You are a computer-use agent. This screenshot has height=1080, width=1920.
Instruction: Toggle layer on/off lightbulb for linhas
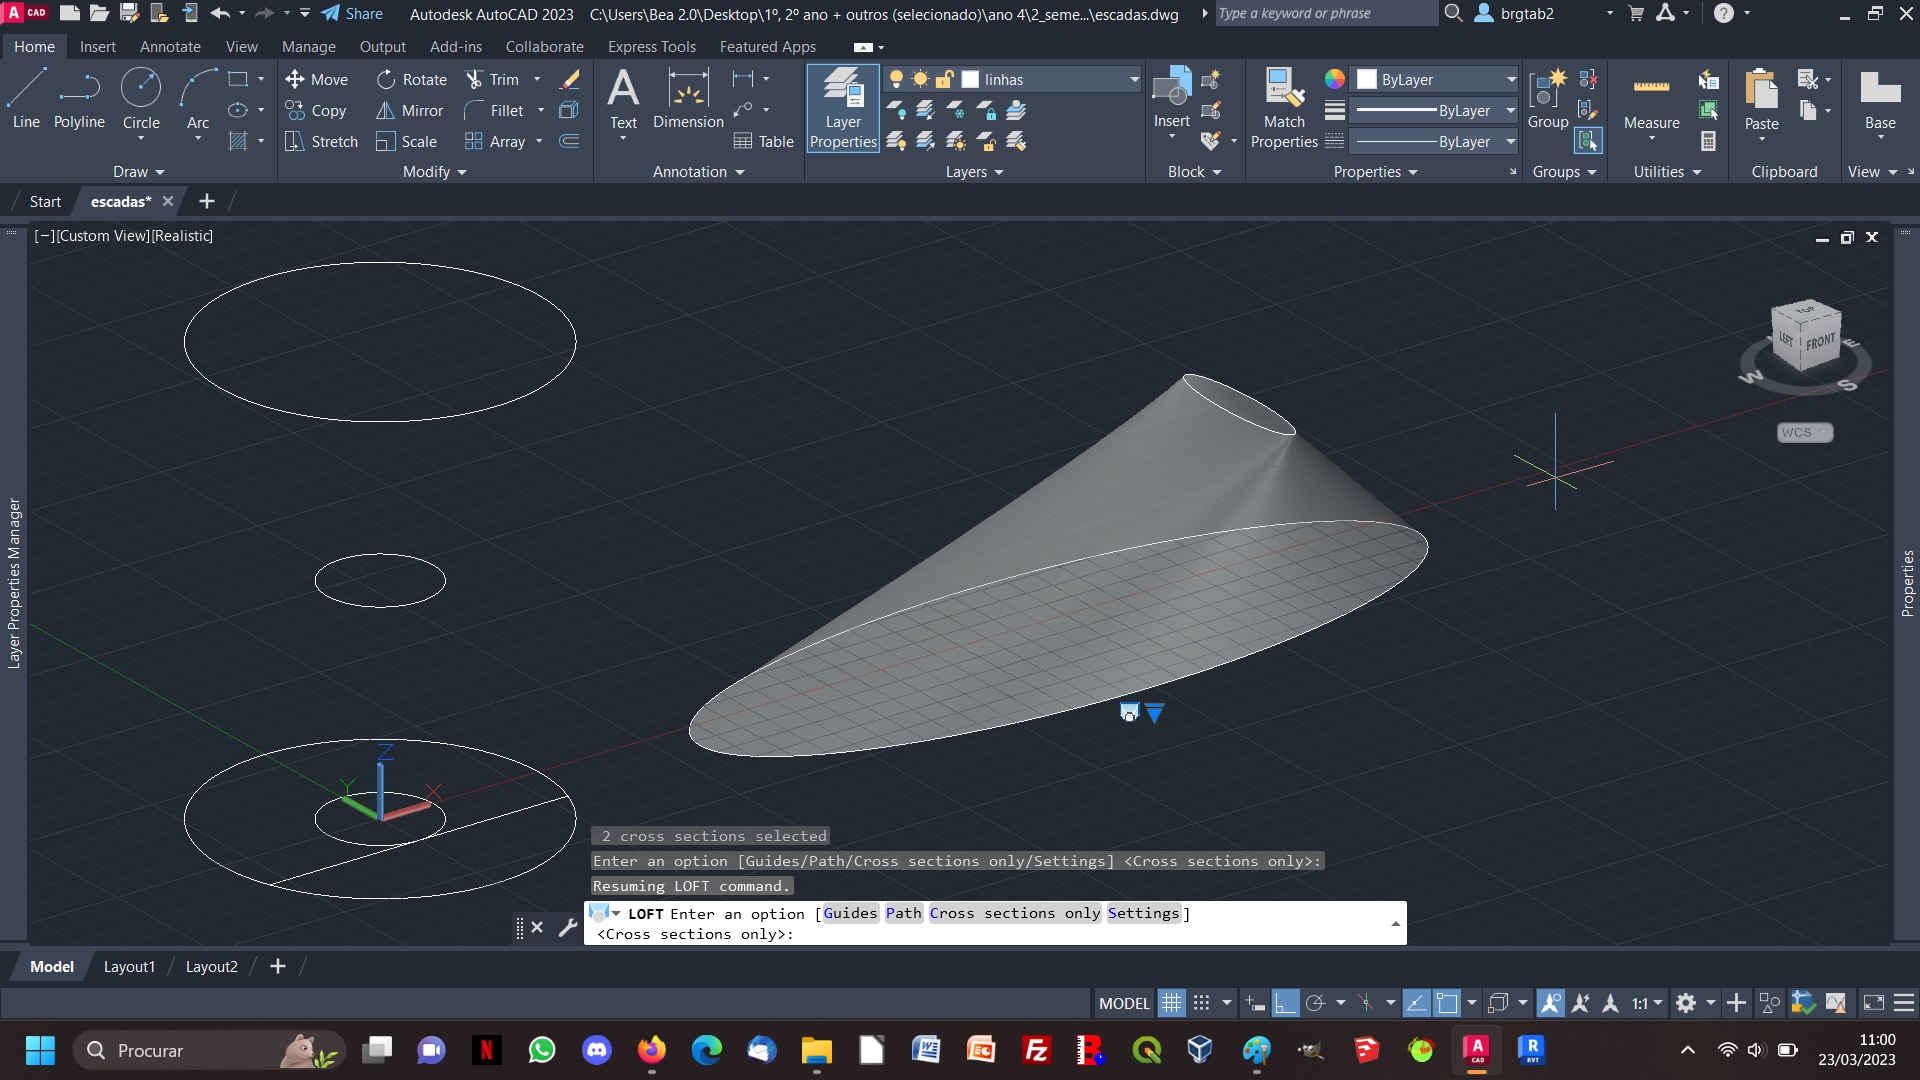tap(897, 79)
